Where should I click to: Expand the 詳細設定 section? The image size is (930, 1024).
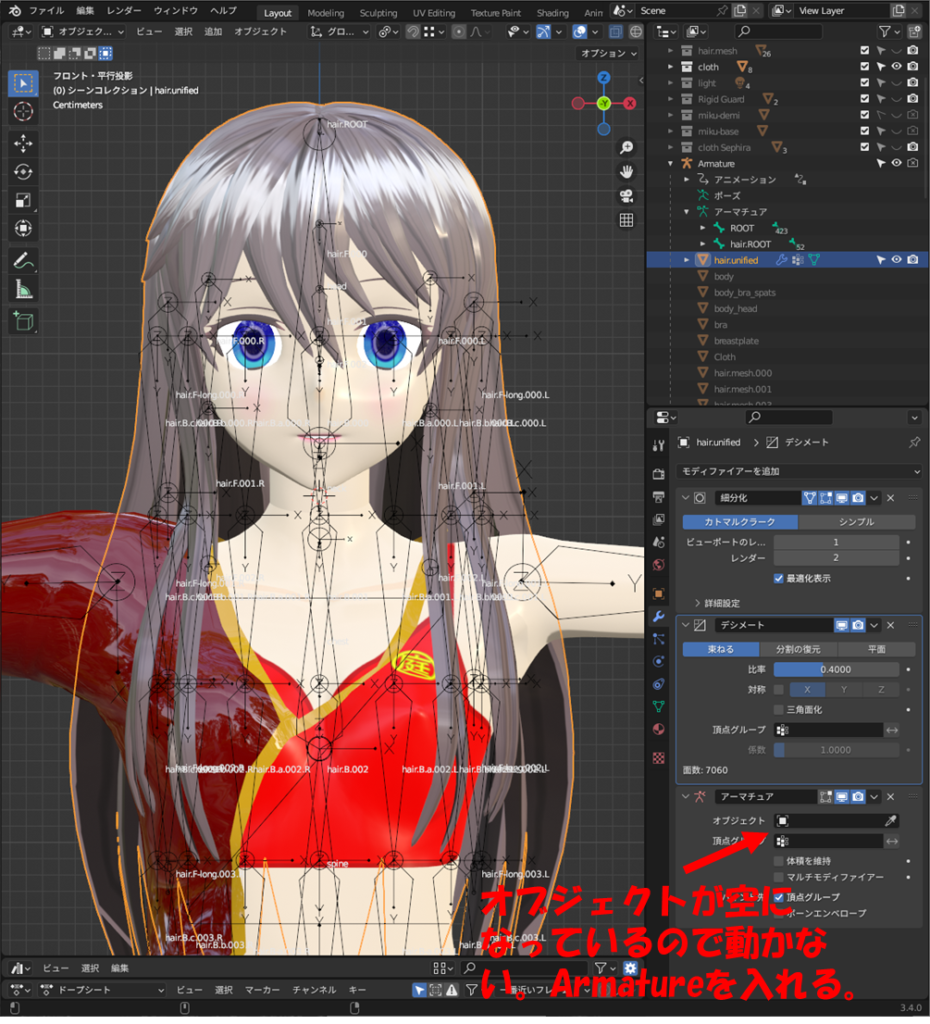[x=716, y=603]
